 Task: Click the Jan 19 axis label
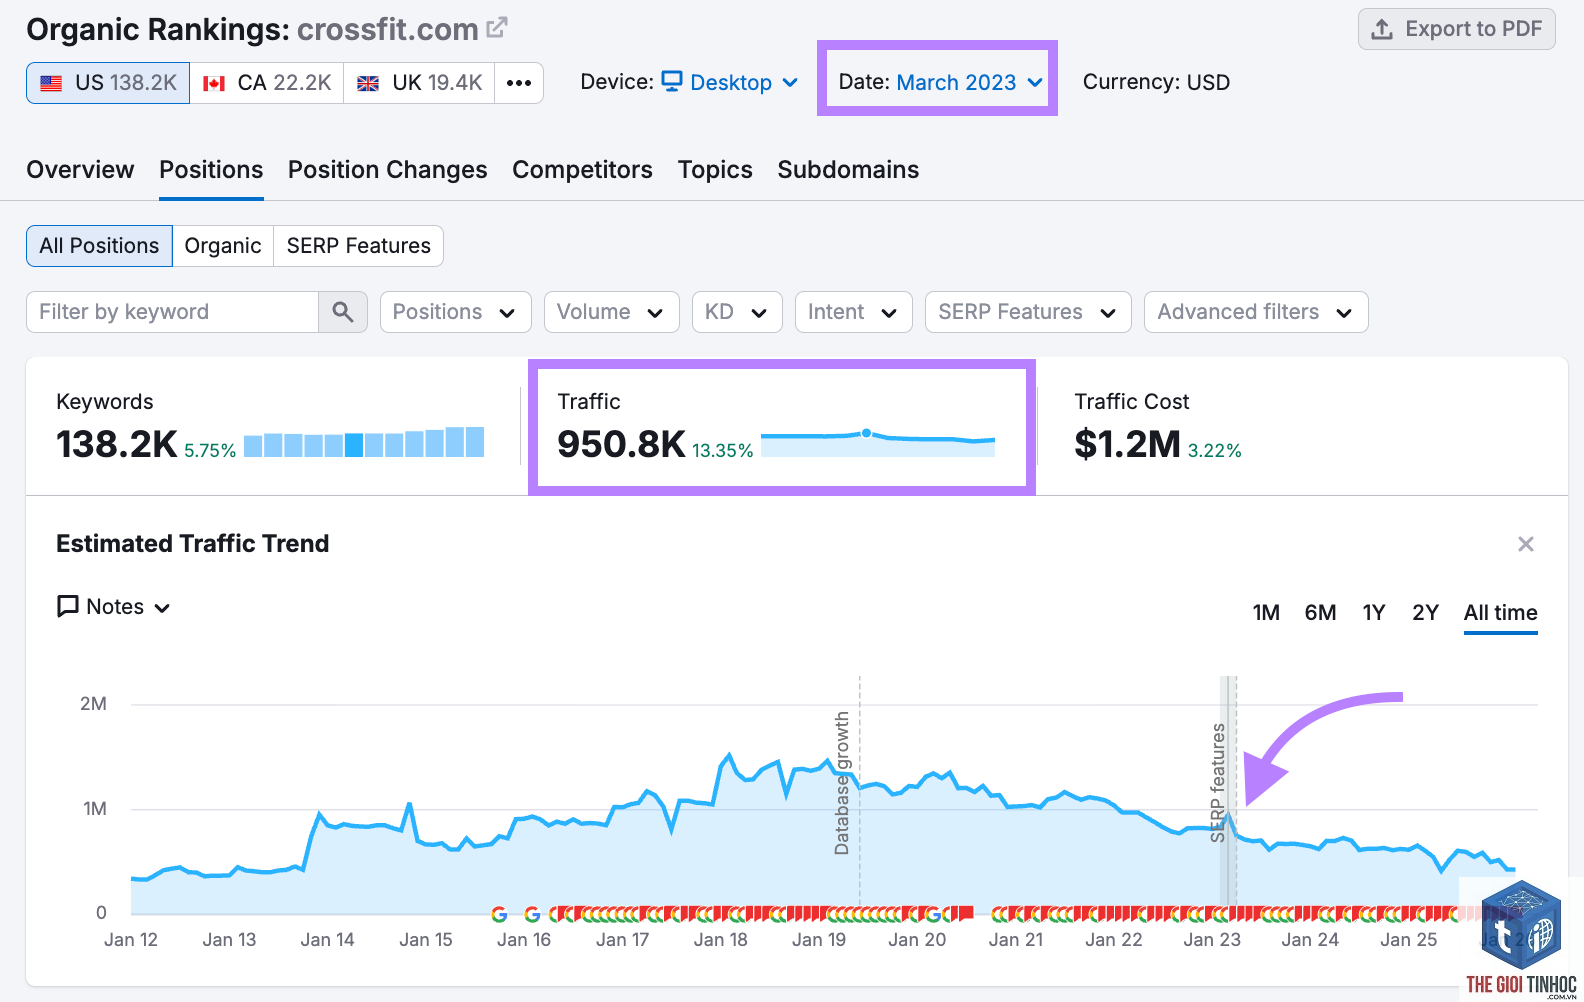coord(819,940)
